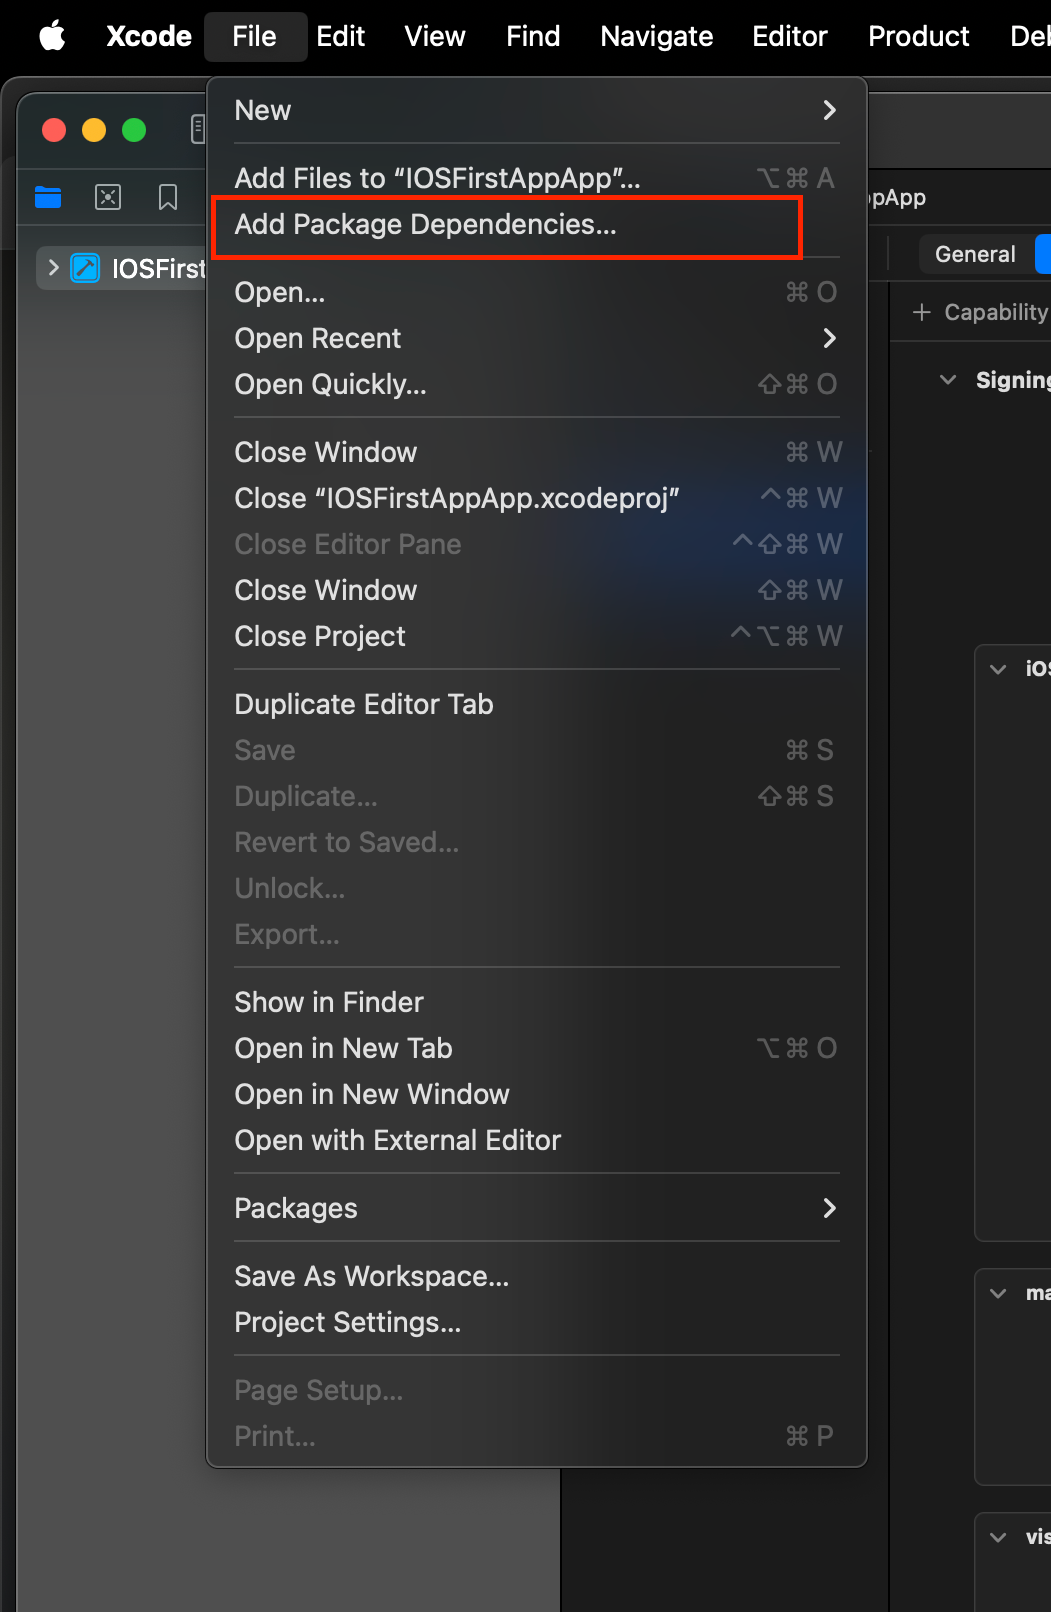The height and width of the screenshot is (1612, 1051).
Task: Close "IOSFirstAppApp.xcodeproj" from the menu
Action: (x=536, y=498)
